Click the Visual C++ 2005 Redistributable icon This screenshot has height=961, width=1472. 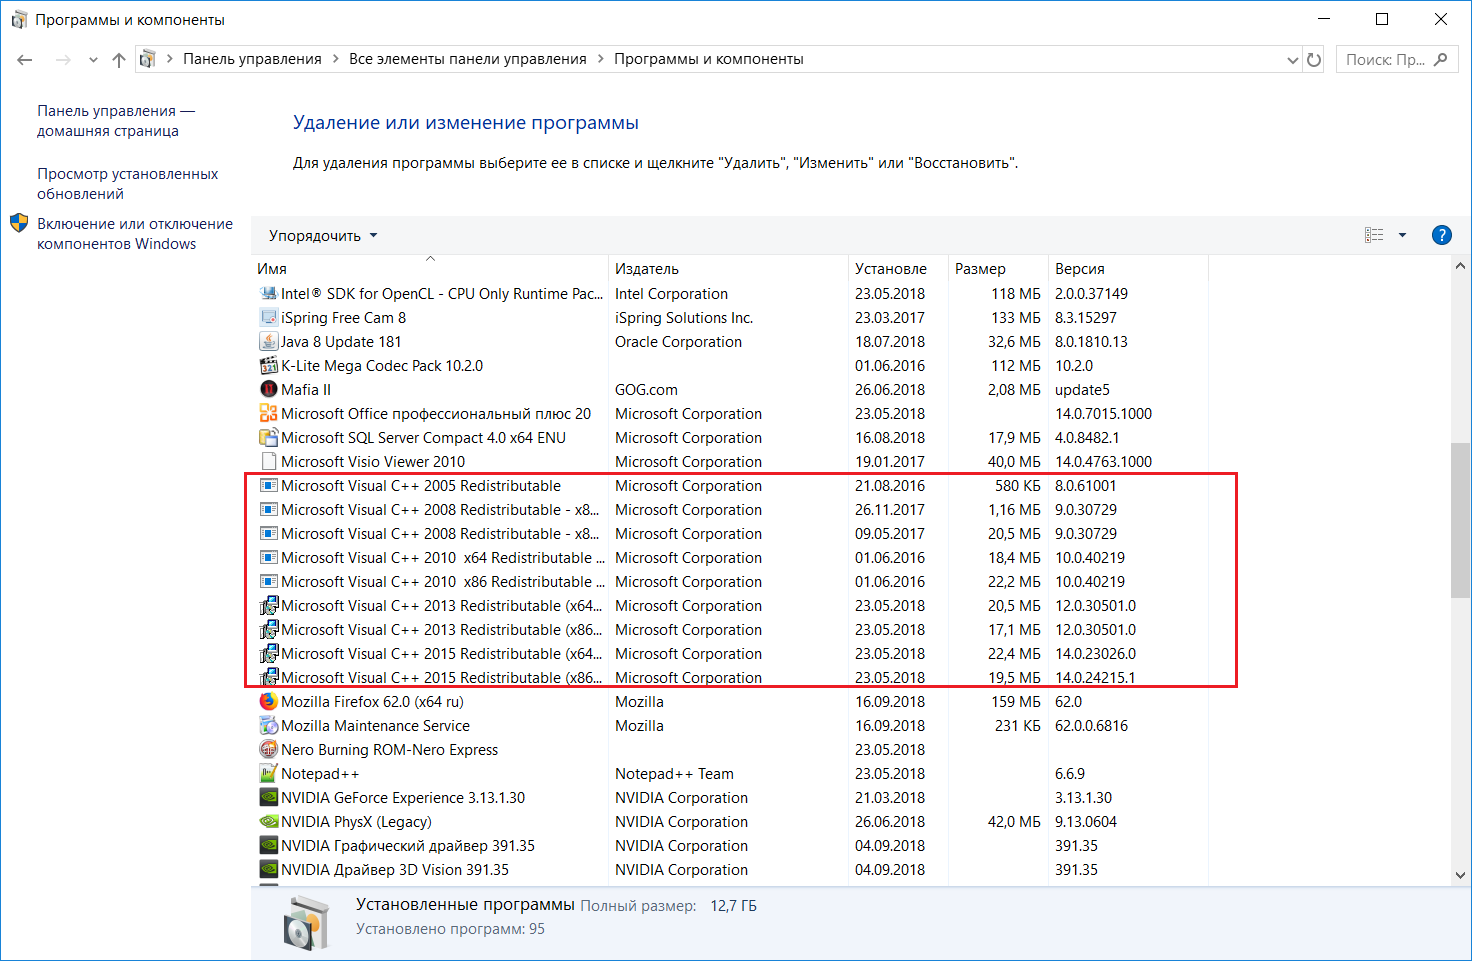pyautogui.click(x=268, y=486)
